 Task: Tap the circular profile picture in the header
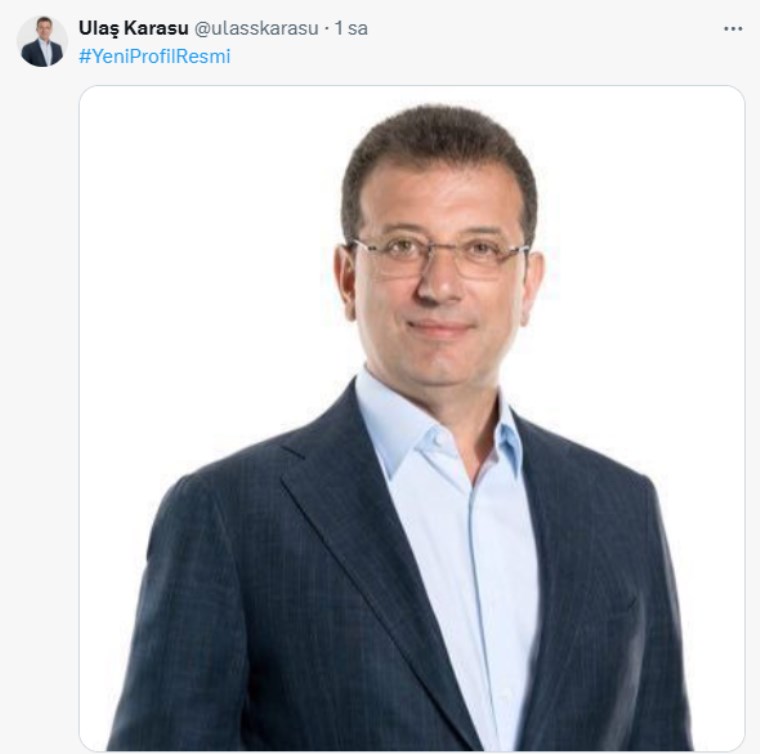click(42, 42)
